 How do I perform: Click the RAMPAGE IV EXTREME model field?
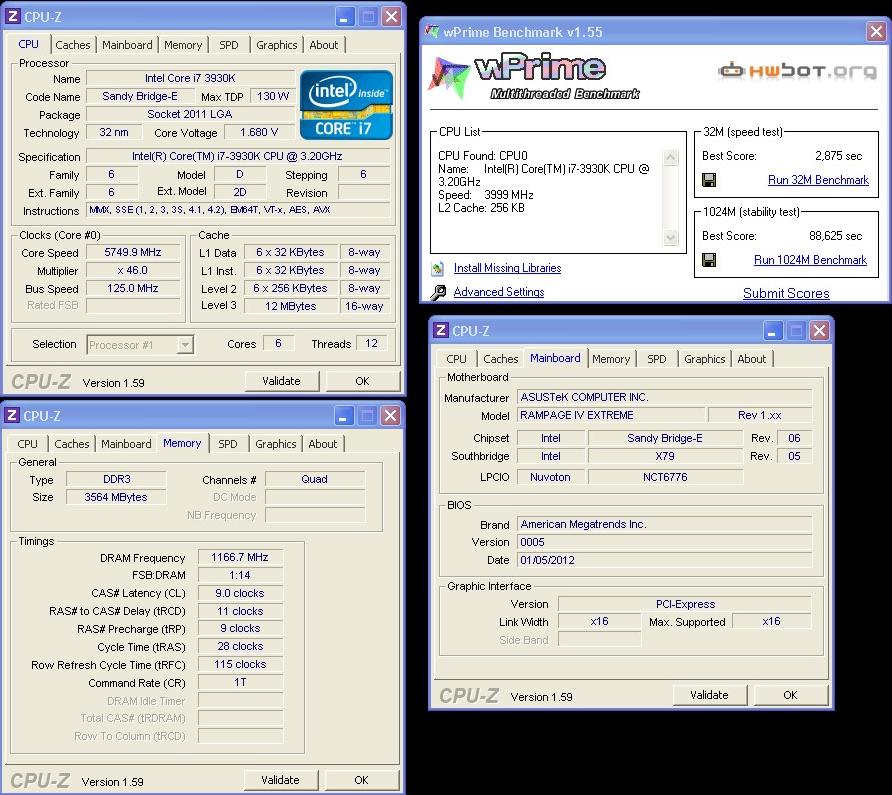pyautogui.click(x=611, y=415)
